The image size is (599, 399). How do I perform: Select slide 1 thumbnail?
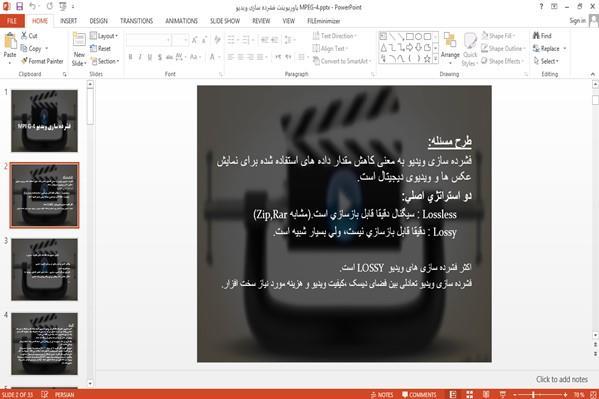[44, 121]
